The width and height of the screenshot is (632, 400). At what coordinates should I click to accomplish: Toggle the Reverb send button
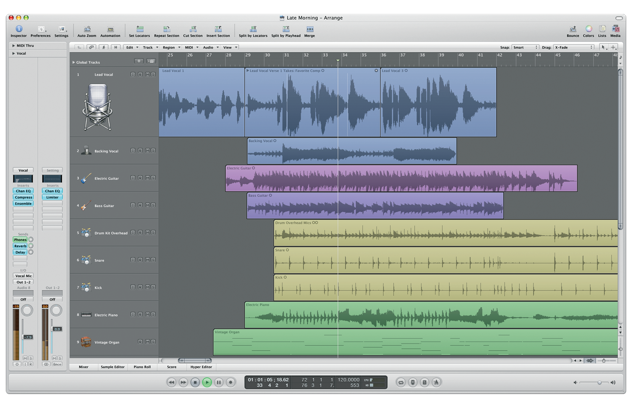(20, 246)
